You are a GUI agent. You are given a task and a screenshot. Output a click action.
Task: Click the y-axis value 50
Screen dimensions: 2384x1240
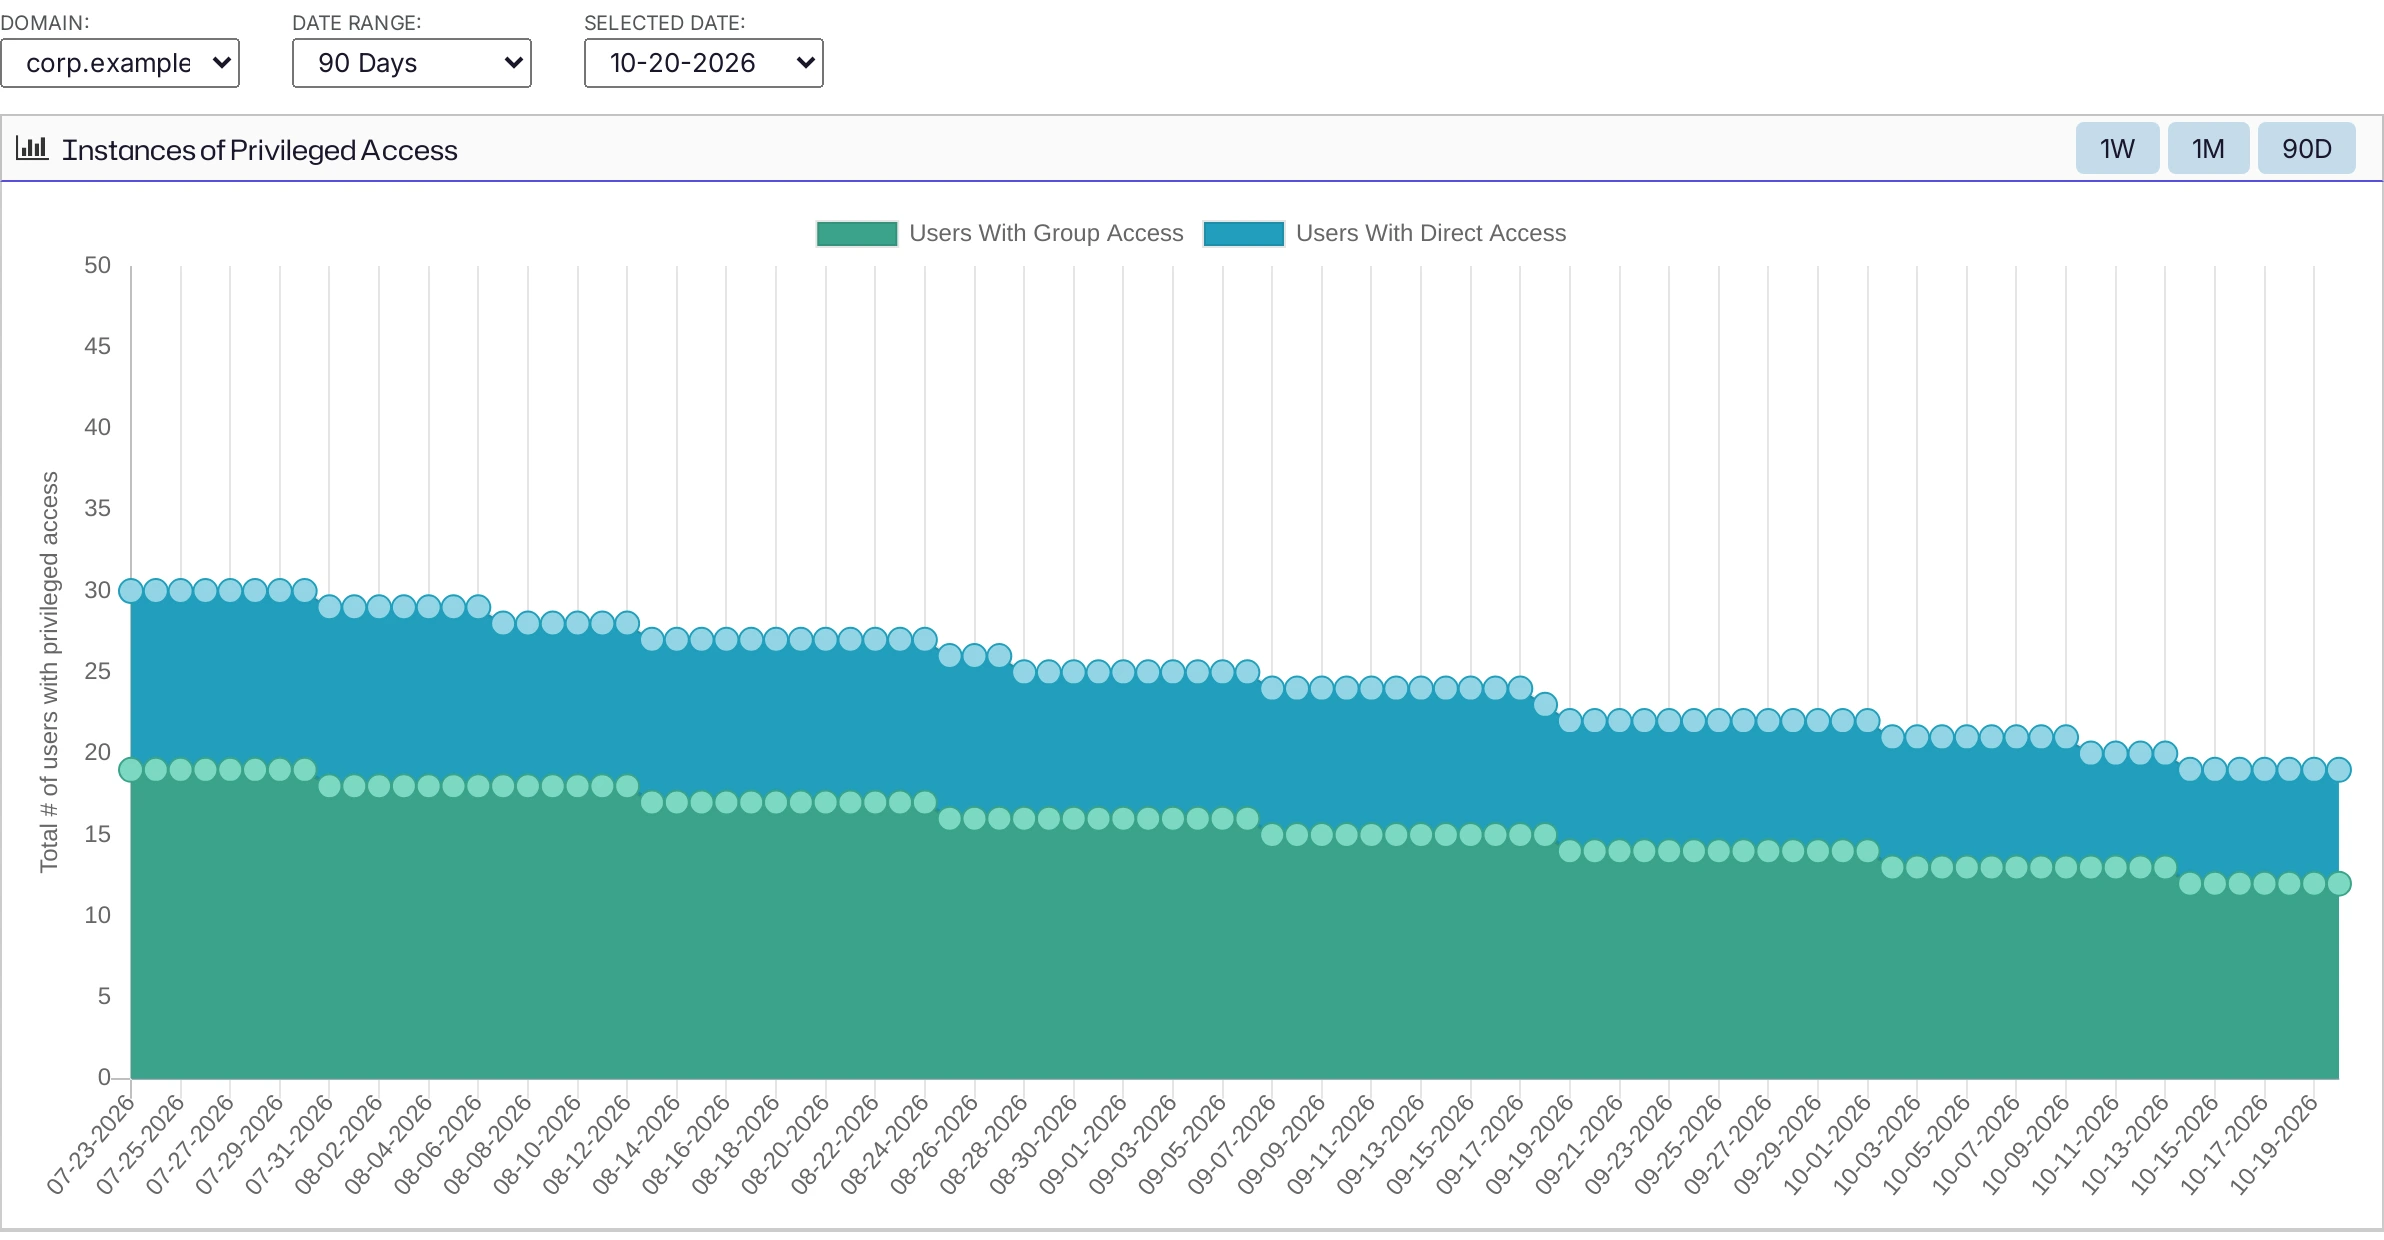tap(97, 265)
